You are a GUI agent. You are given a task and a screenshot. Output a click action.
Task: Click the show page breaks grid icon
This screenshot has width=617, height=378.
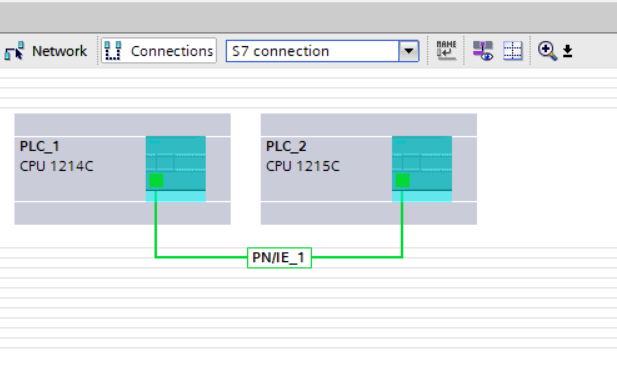[x=513, y=51]
